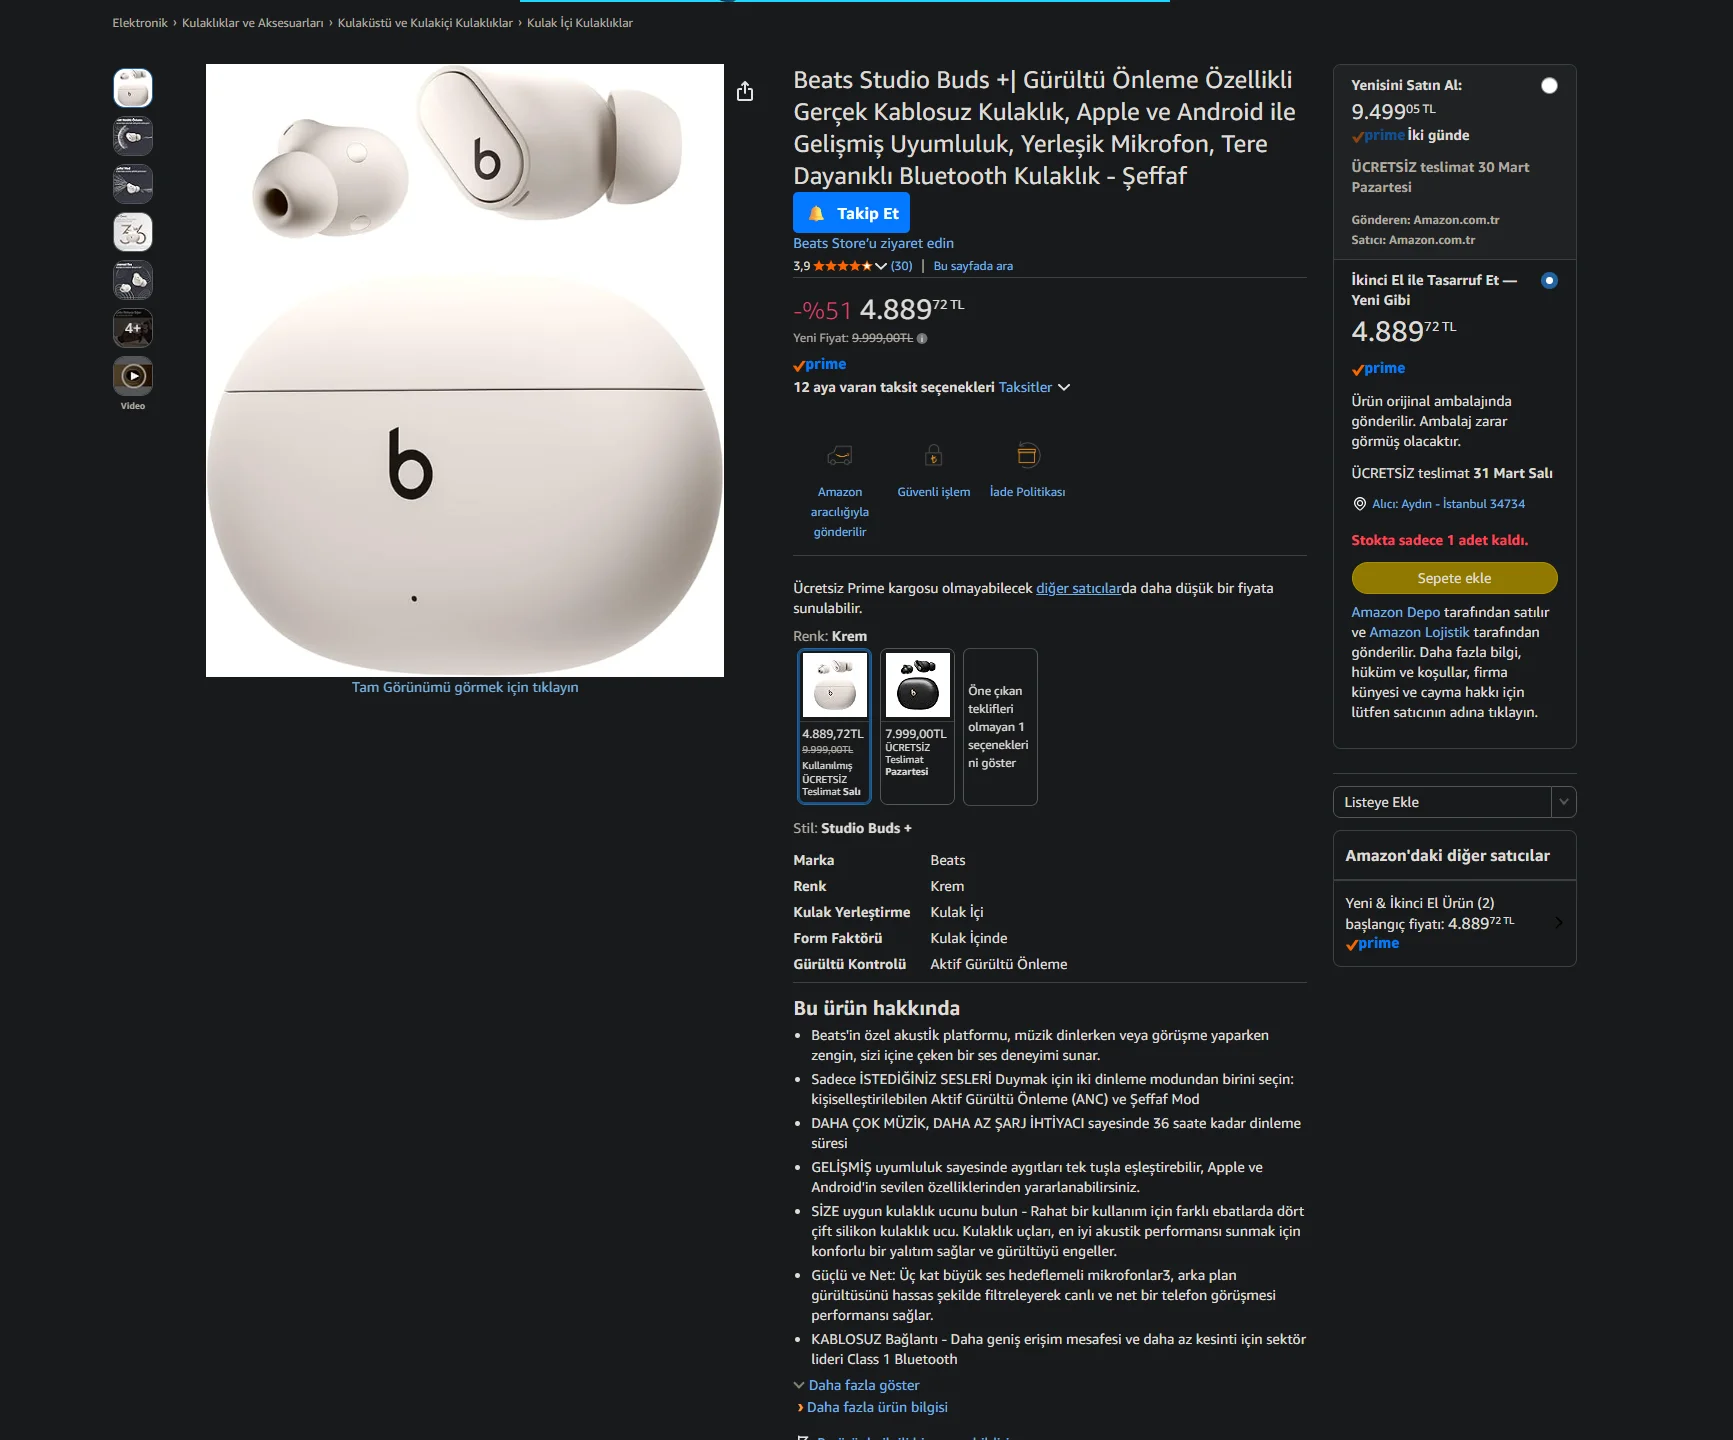This screenshot has width=1733, height=1440.
Task: Click the İade Politikası box icon
Action: pos(1027,456)
